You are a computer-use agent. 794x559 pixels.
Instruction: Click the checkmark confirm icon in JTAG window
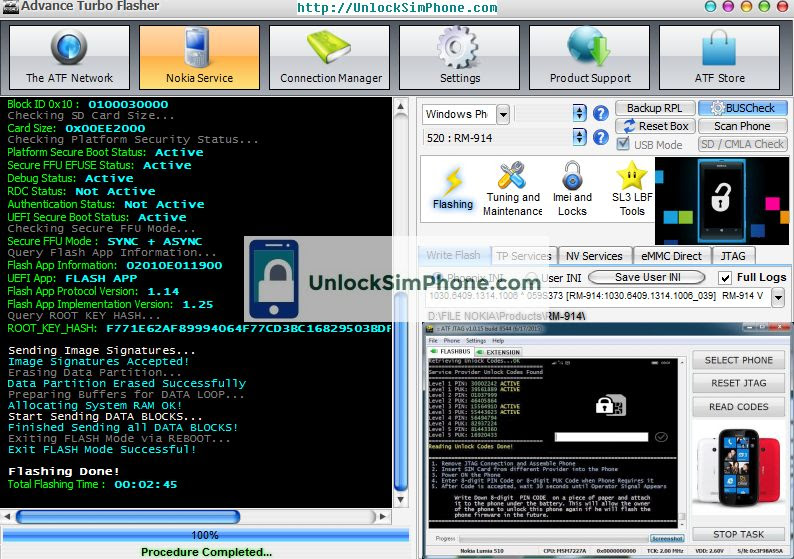661,437
